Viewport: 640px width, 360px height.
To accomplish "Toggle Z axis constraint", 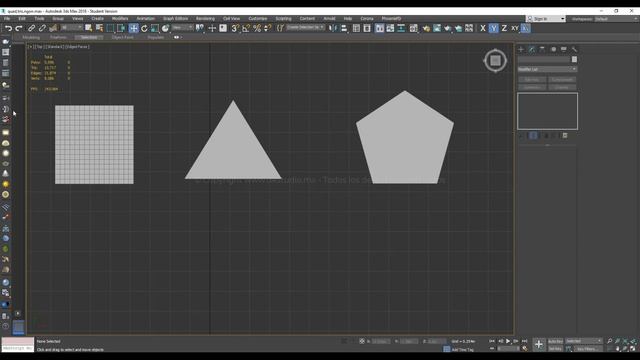I will [504, 28].
